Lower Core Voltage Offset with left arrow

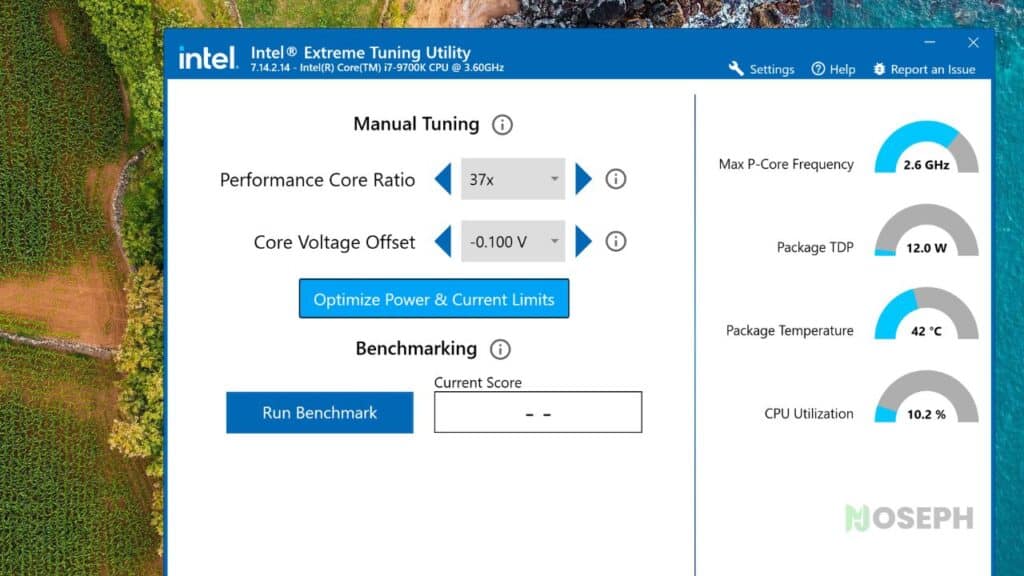443,242
